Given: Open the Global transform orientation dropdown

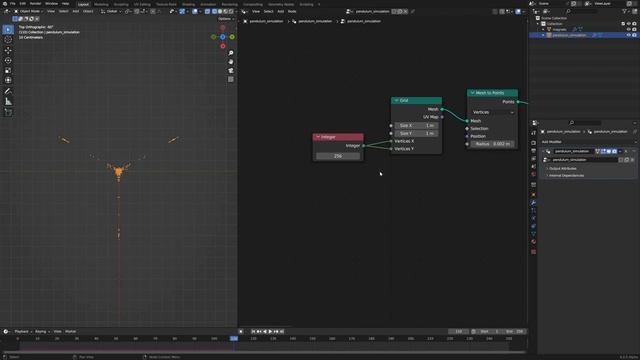Looking at the screenshot, I should pos(112,11).
